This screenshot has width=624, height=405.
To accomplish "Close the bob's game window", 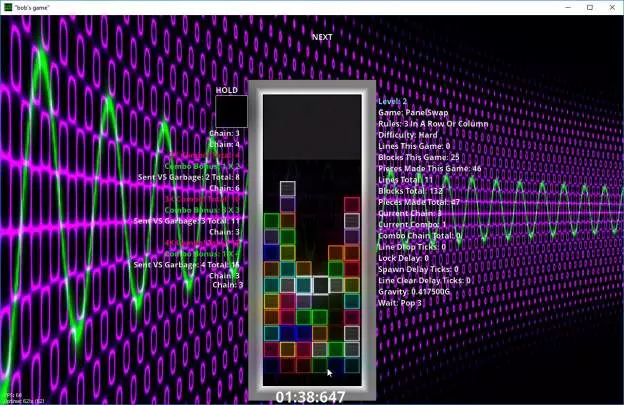I will point(612,7).
